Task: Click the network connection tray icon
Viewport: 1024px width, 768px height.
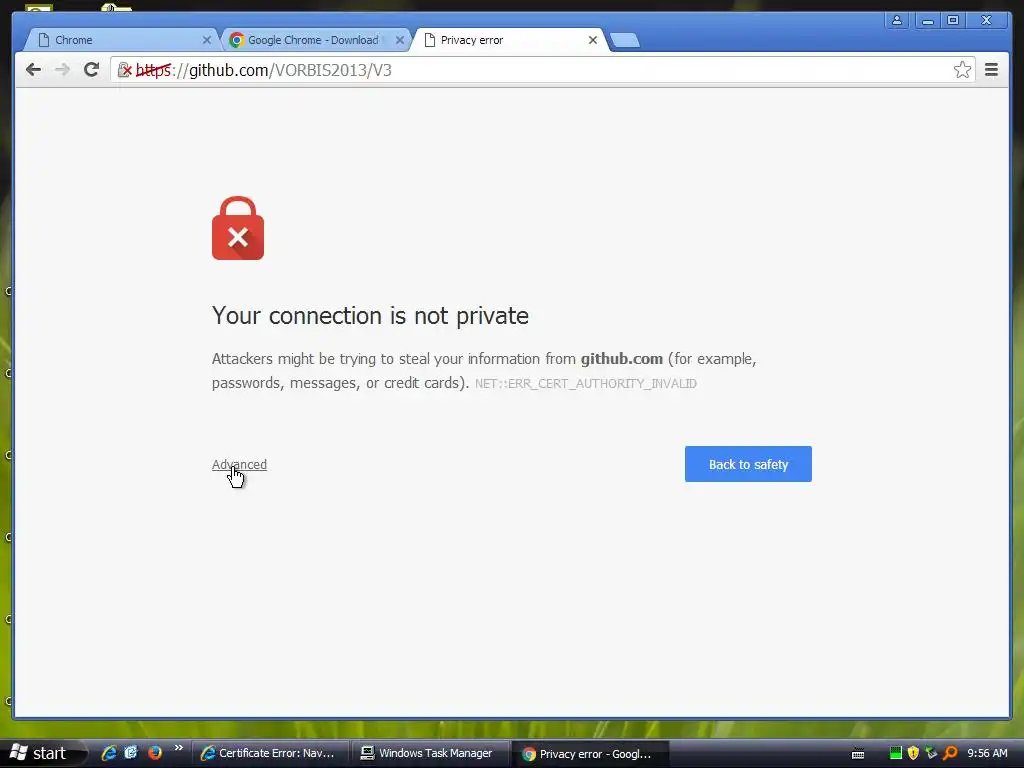Action: coord(931,753)
